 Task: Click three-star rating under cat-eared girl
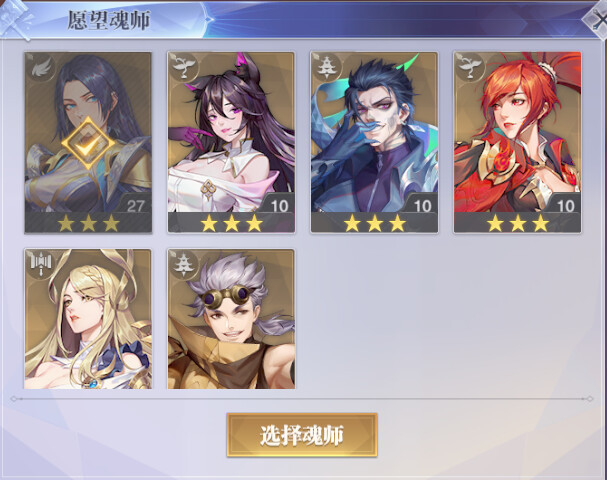point(231,224)
